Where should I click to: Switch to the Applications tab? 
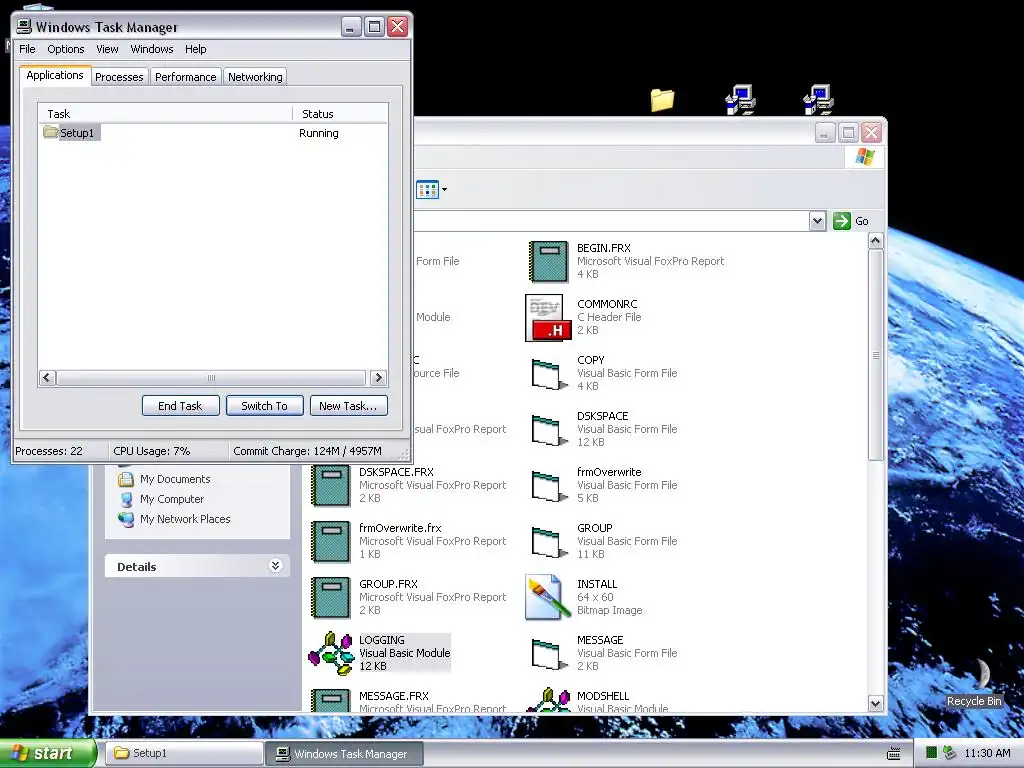(x=55, y=75)
